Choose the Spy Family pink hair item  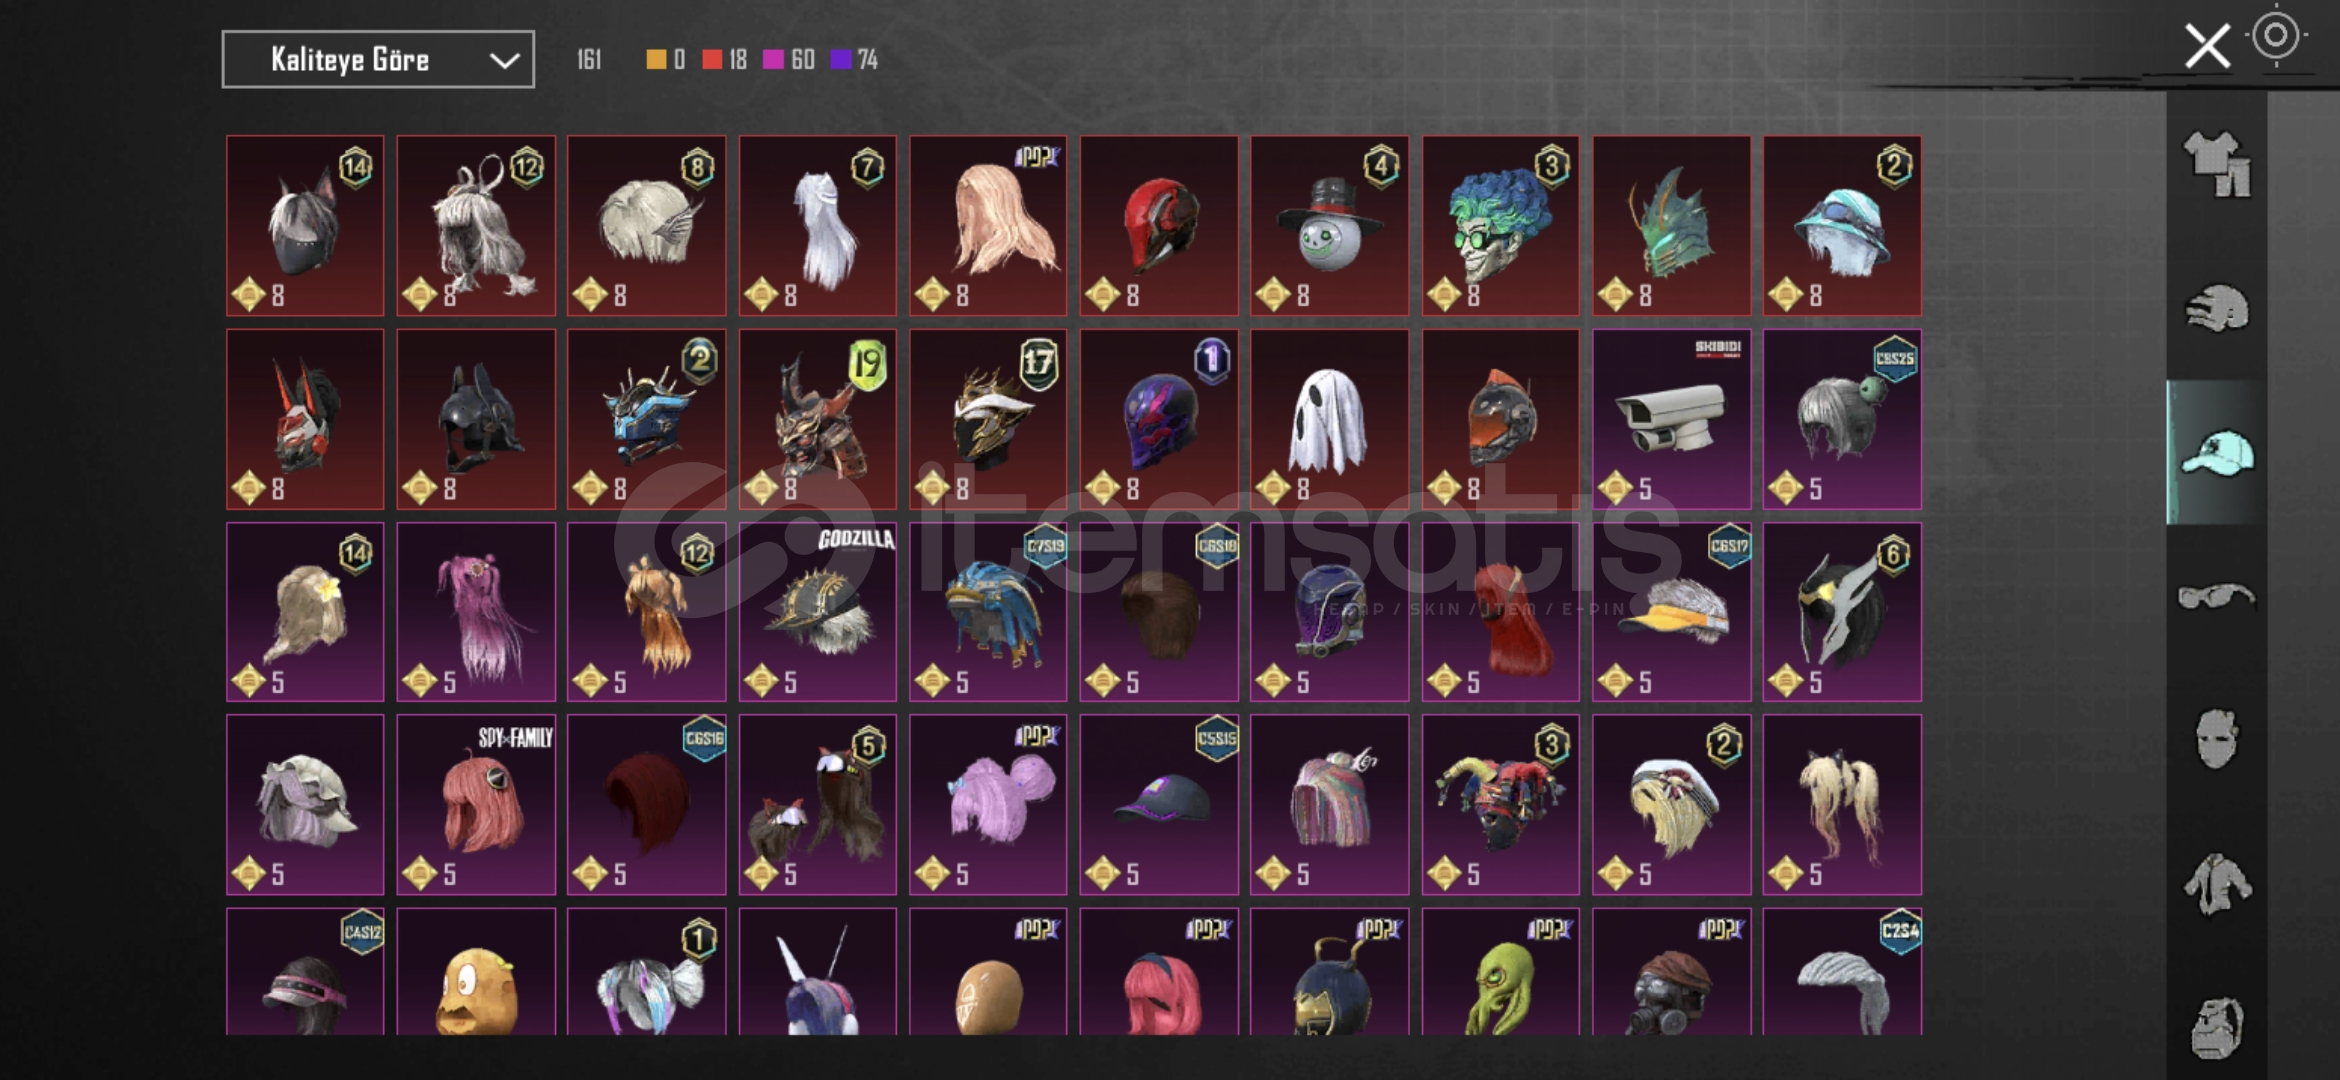pos(476,805)
